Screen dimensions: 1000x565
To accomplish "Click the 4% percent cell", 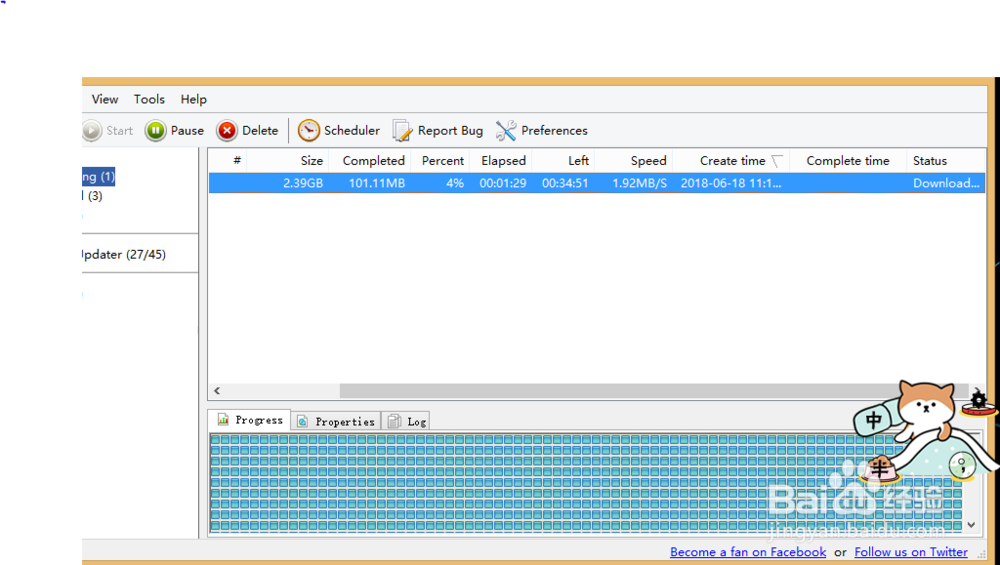I will [x=455, y=184].
